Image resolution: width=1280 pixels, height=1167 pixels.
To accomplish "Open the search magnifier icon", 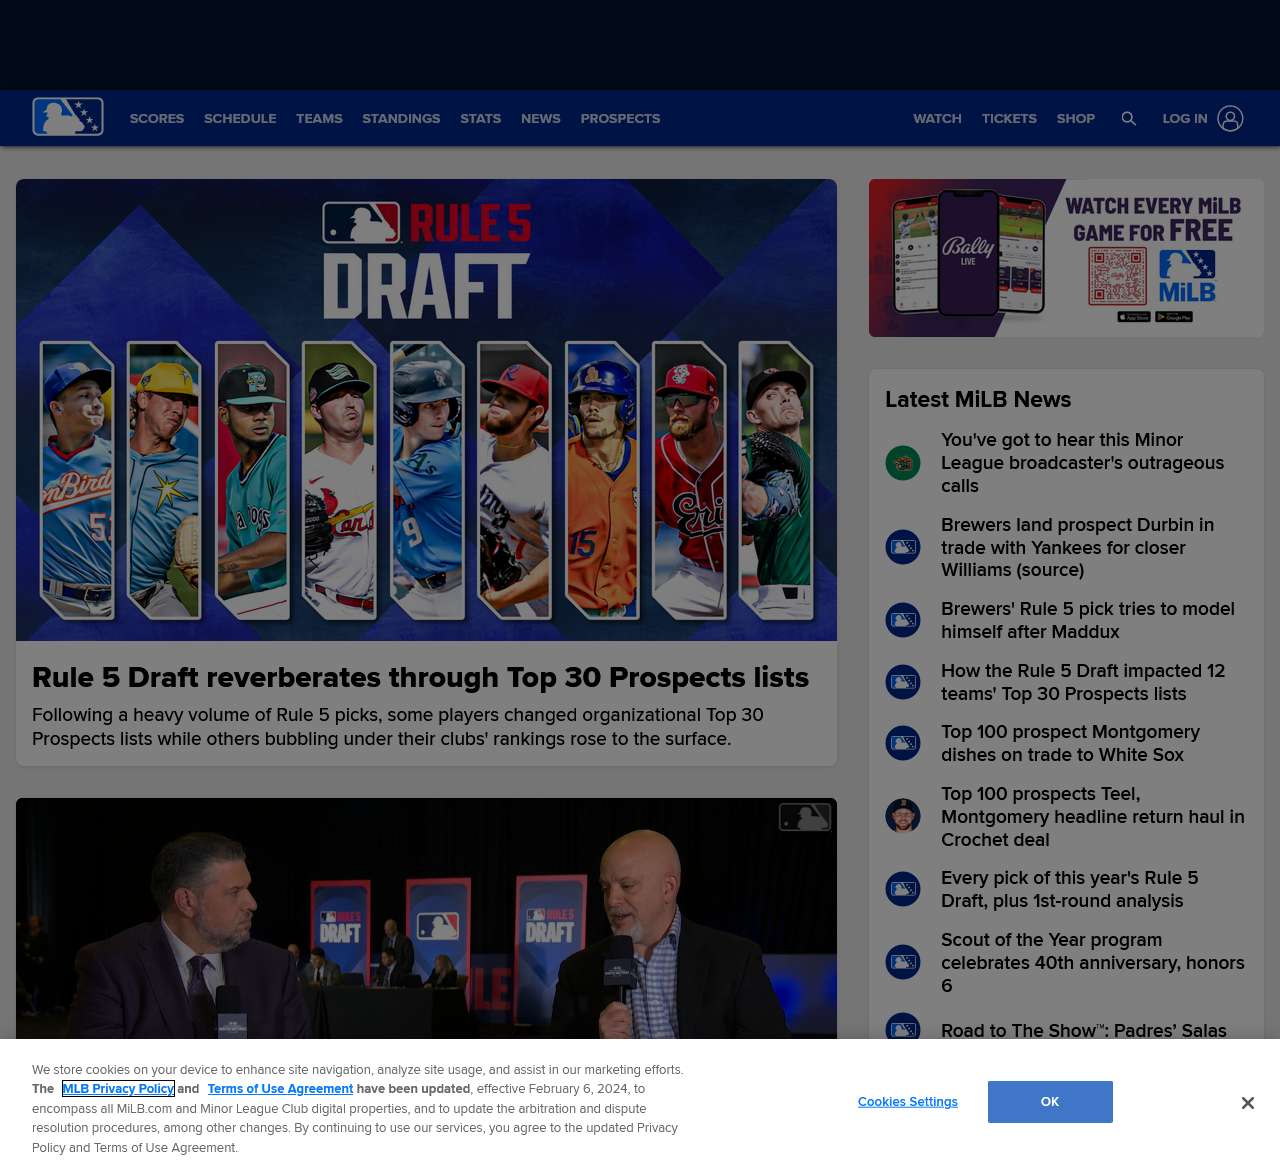I will click(x=1129, y=118).
